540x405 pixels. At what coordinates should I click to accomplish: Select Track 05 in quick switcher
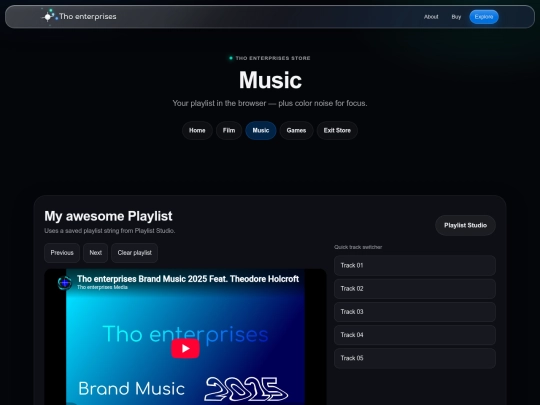pos(415,358)
